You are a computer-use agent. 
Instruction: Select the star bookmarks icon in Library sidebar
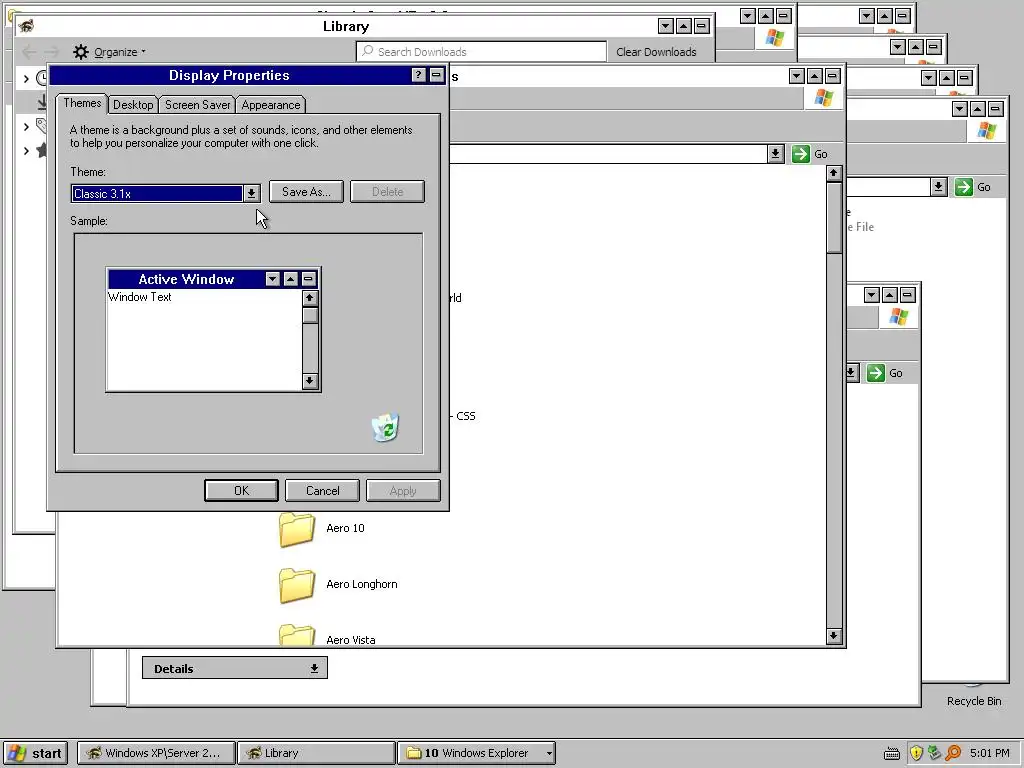[x=41, y=150]
